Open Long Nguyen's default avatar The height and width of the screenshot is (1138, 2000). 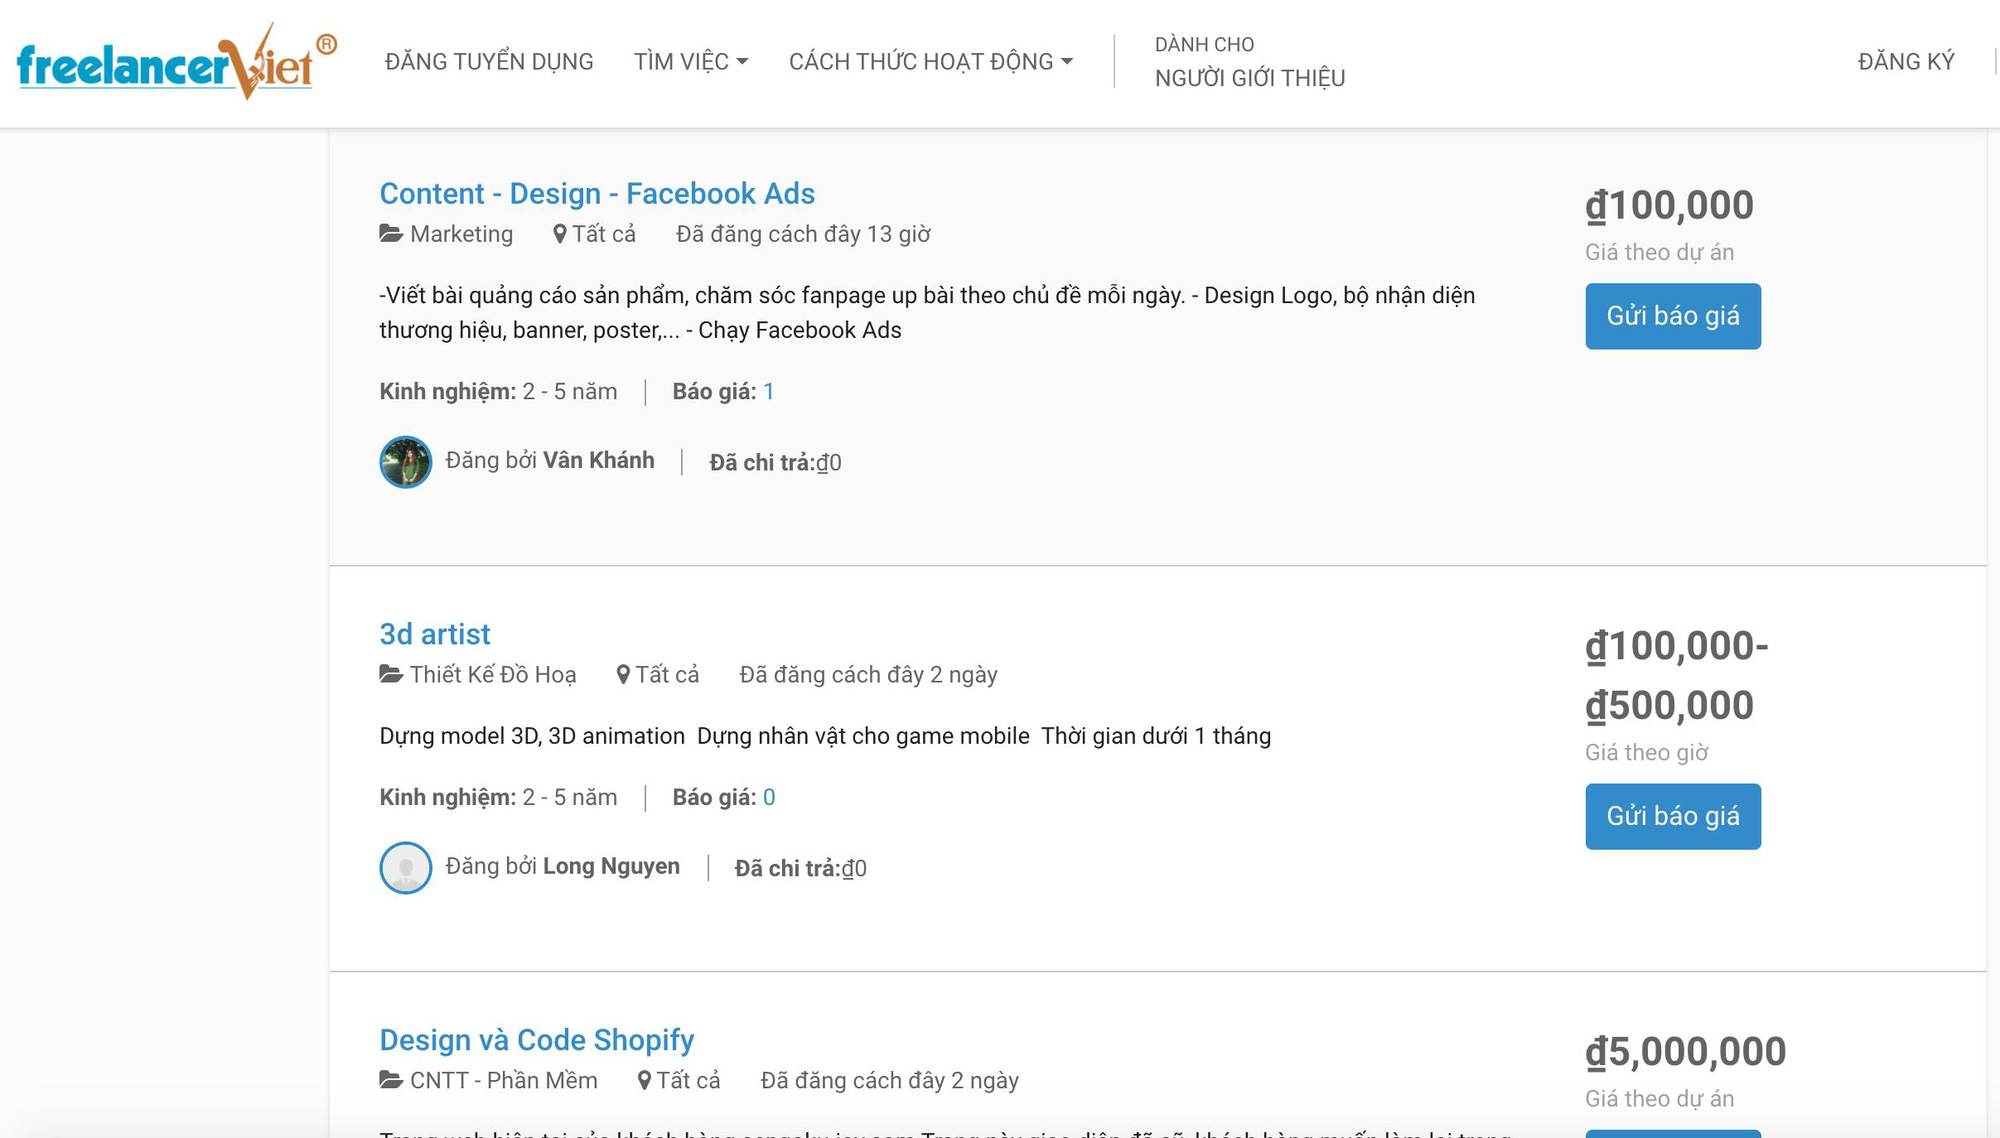[406, 868]
